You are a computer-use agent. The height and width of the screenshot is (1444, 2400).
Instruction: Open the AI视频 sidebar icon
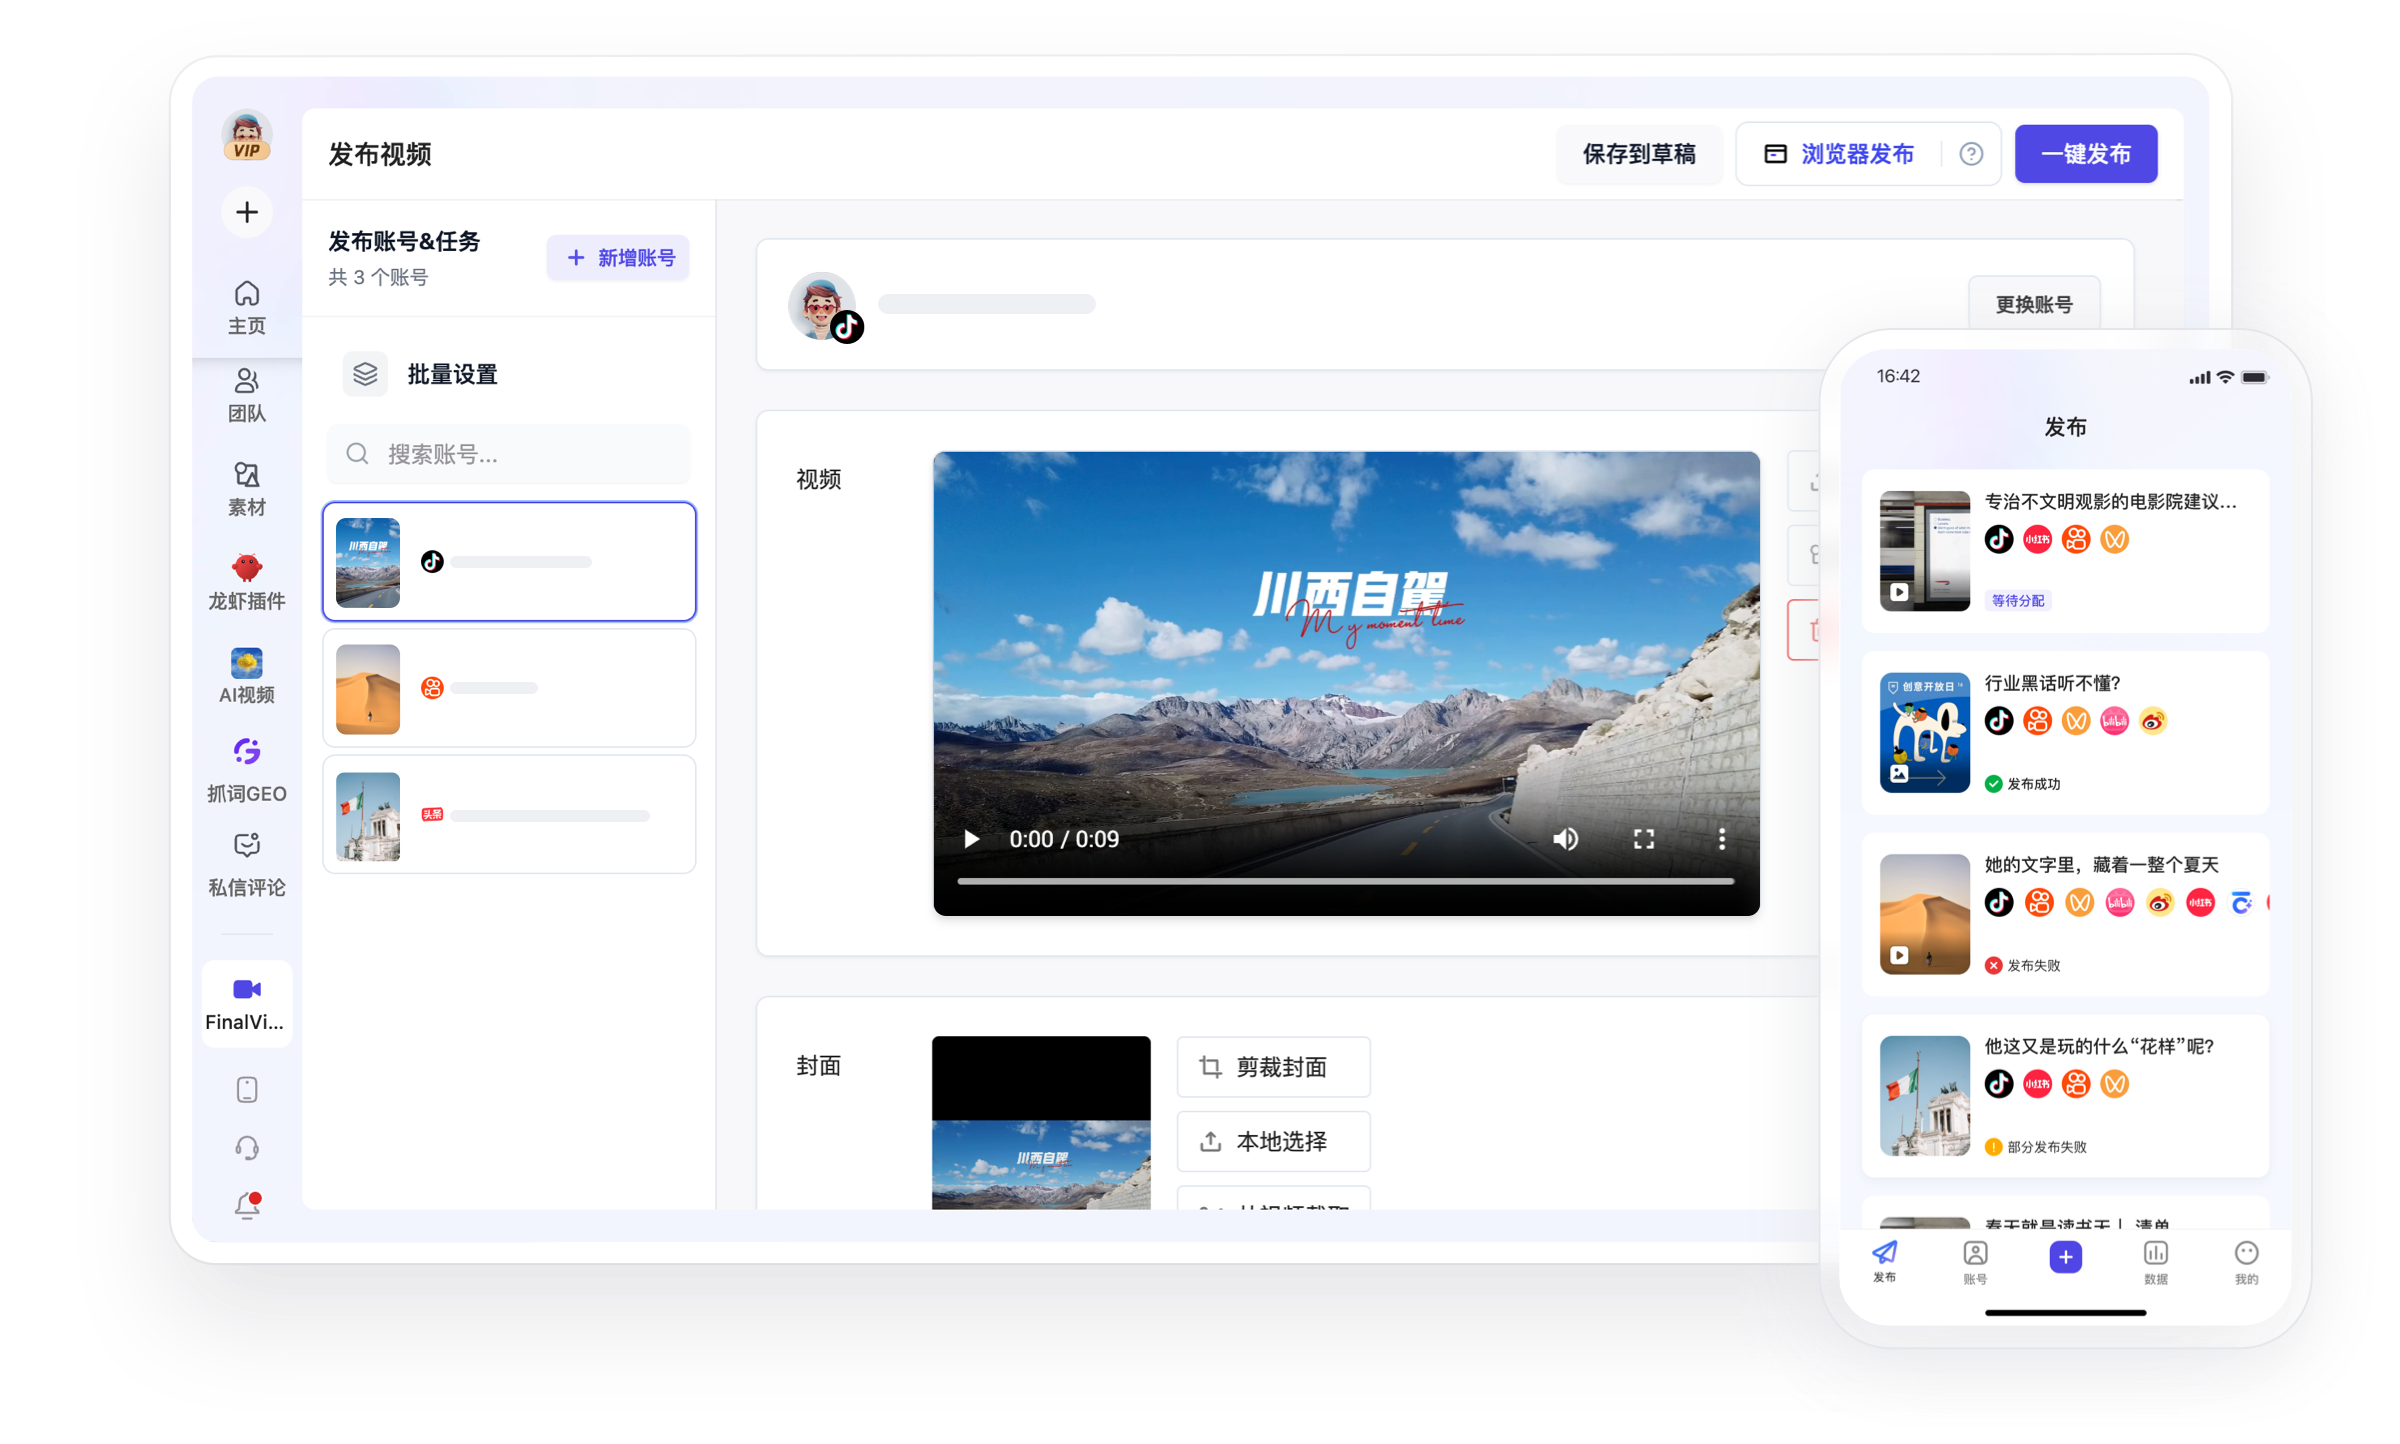pos(246,663)
